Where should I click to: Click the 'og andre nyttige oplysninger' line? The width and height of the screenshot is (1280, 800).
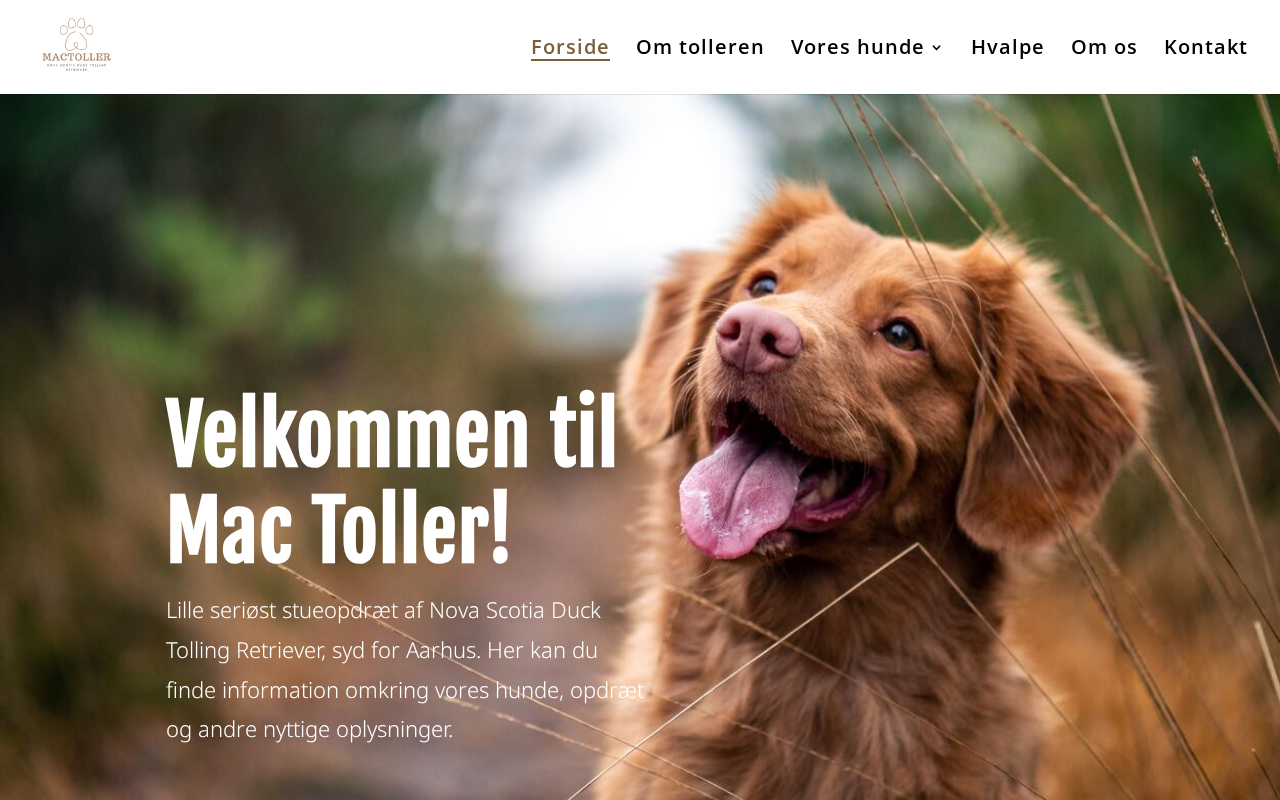tap(309, 729)
